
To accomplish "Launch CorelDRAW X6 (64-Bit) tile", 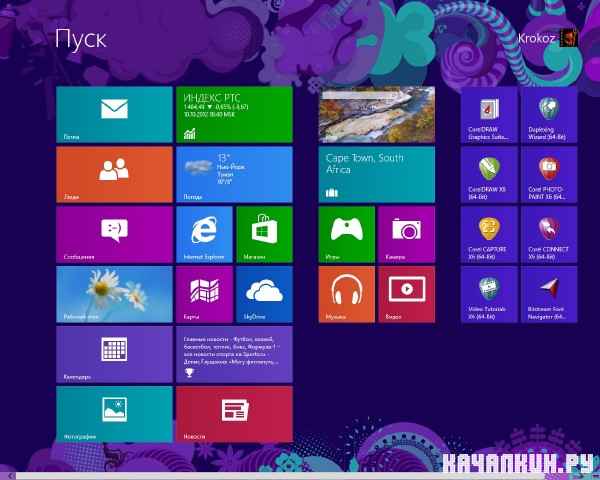I will click(x=489, y=175).
